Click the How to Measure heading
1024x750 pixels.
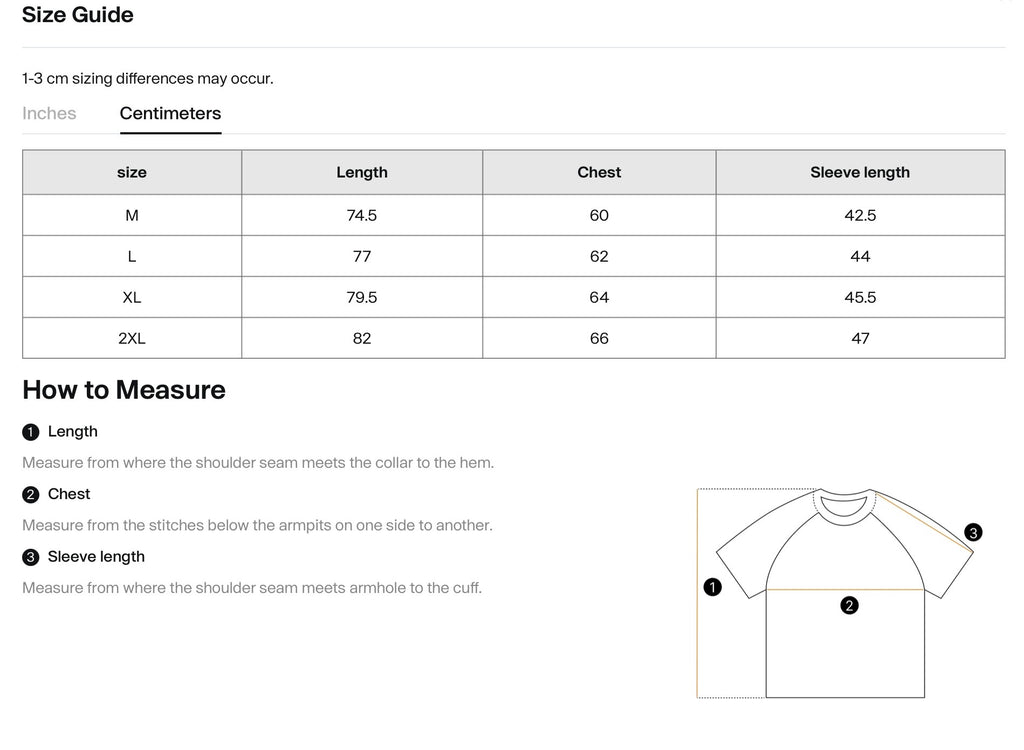pyautogui.click(x=123, y=390)
